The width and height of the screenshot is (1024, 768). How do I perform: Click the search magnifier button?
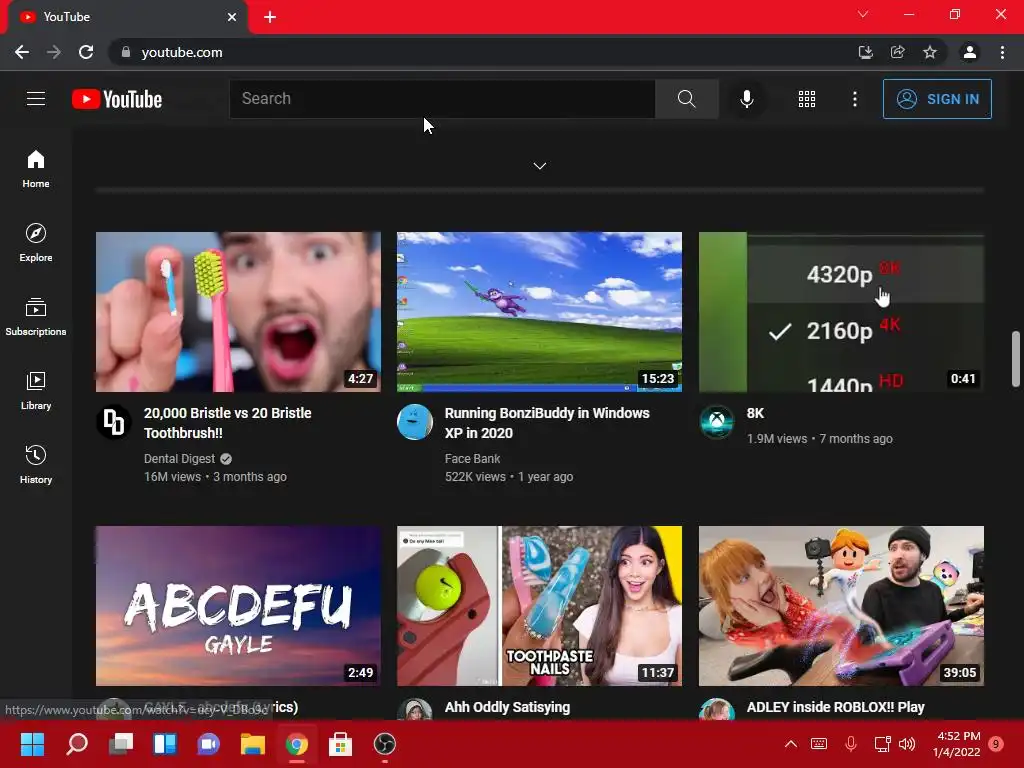coord(686,99)
